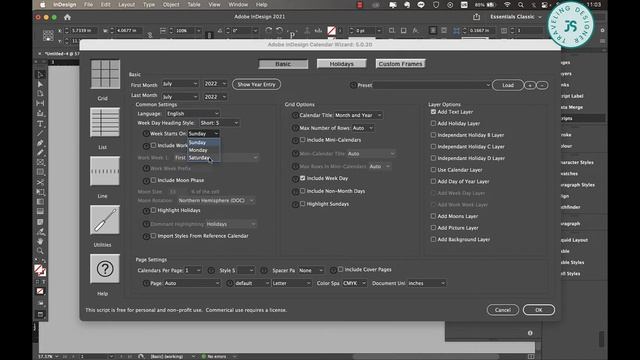Select the Zoom tool

[40, 251]
